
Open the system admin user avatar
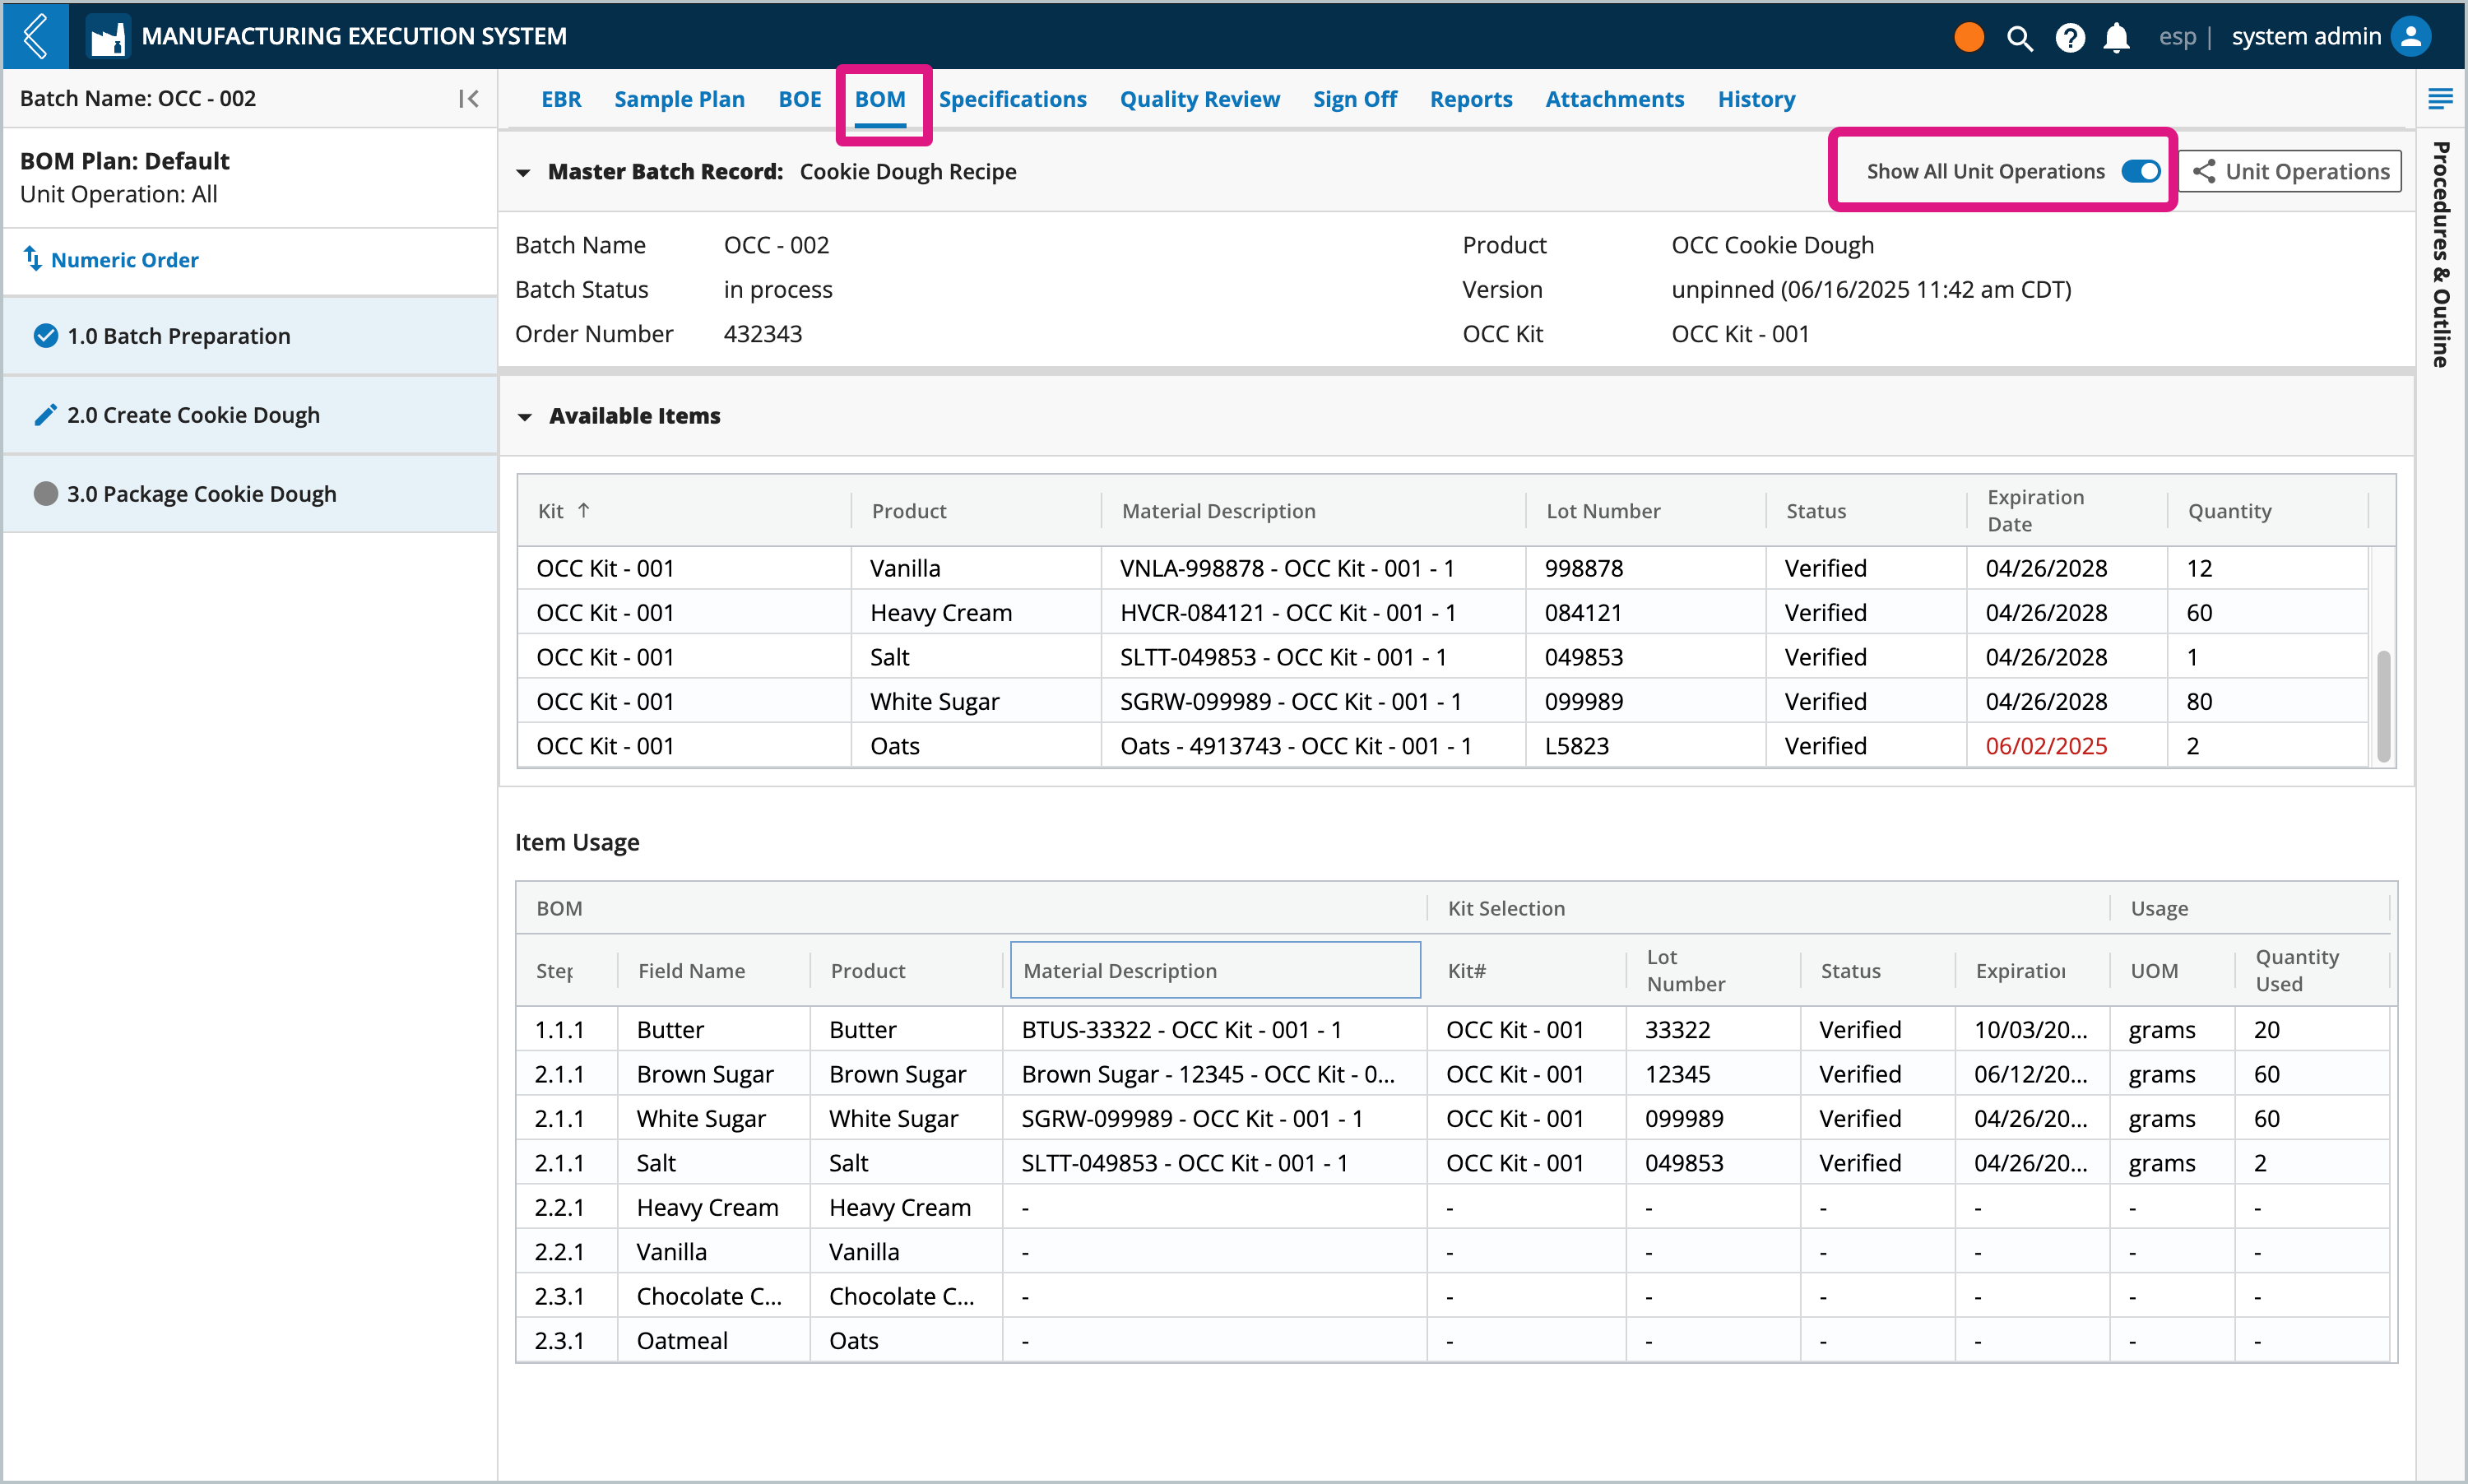pyautogui.click(x=2411, y=37)
